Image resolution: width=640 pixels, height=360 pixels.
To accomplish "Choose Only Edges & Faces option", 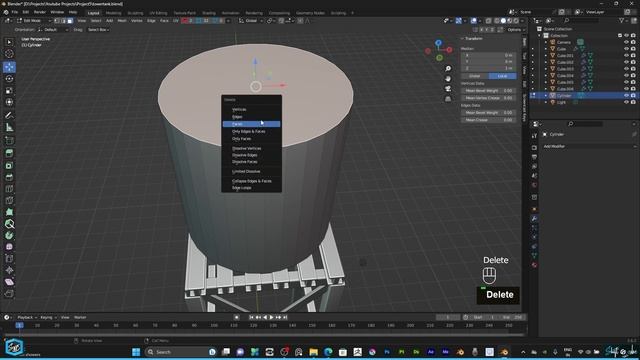I will (251, 131).
